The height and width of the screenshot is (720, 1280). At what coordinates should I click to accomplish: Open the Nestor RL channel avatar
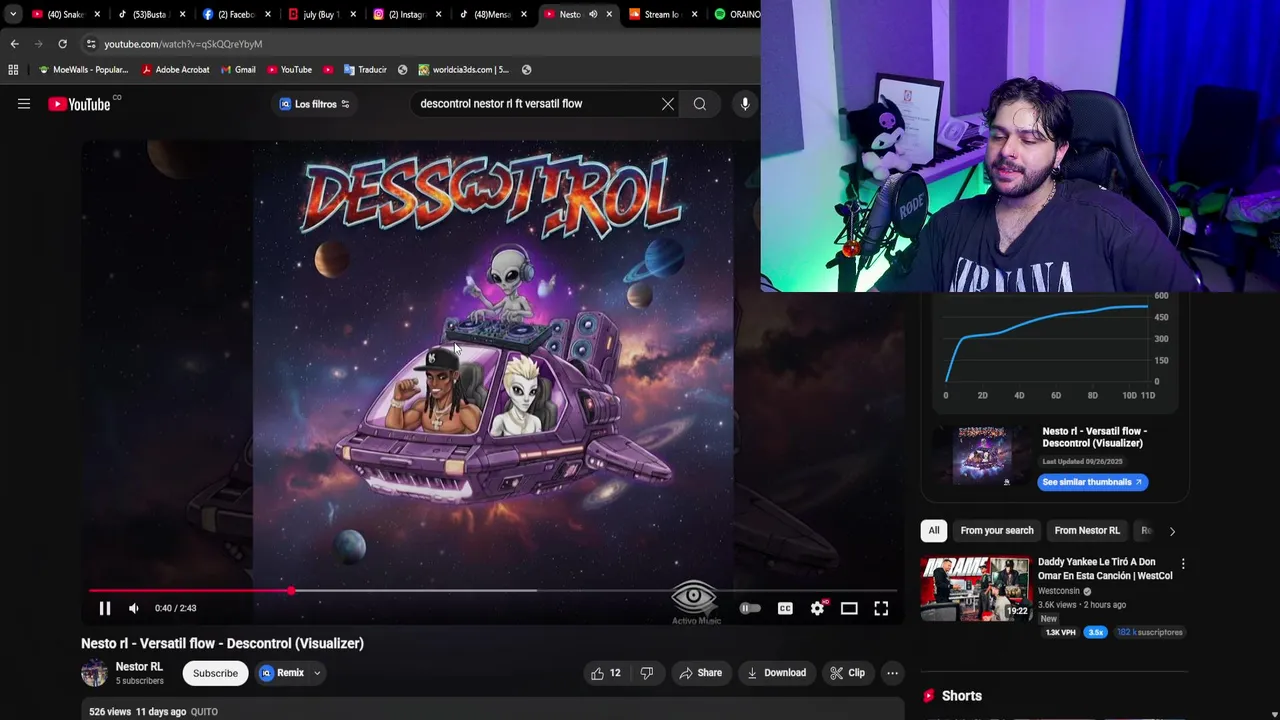click(94, 673)
